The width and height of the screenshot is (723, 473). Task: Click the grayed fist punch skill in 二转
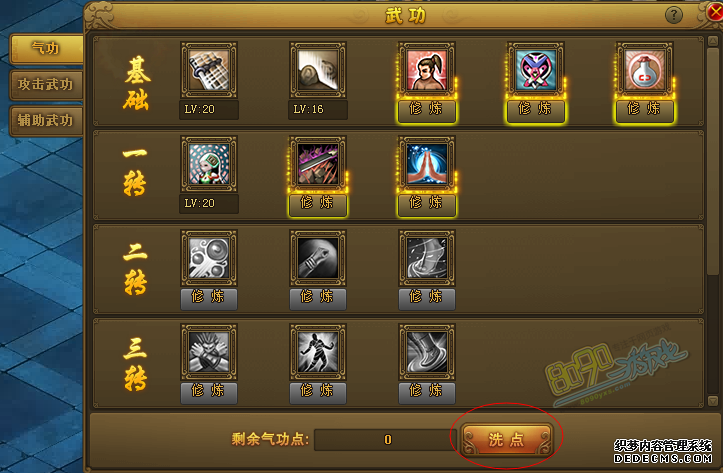click(x=318, y=258)
